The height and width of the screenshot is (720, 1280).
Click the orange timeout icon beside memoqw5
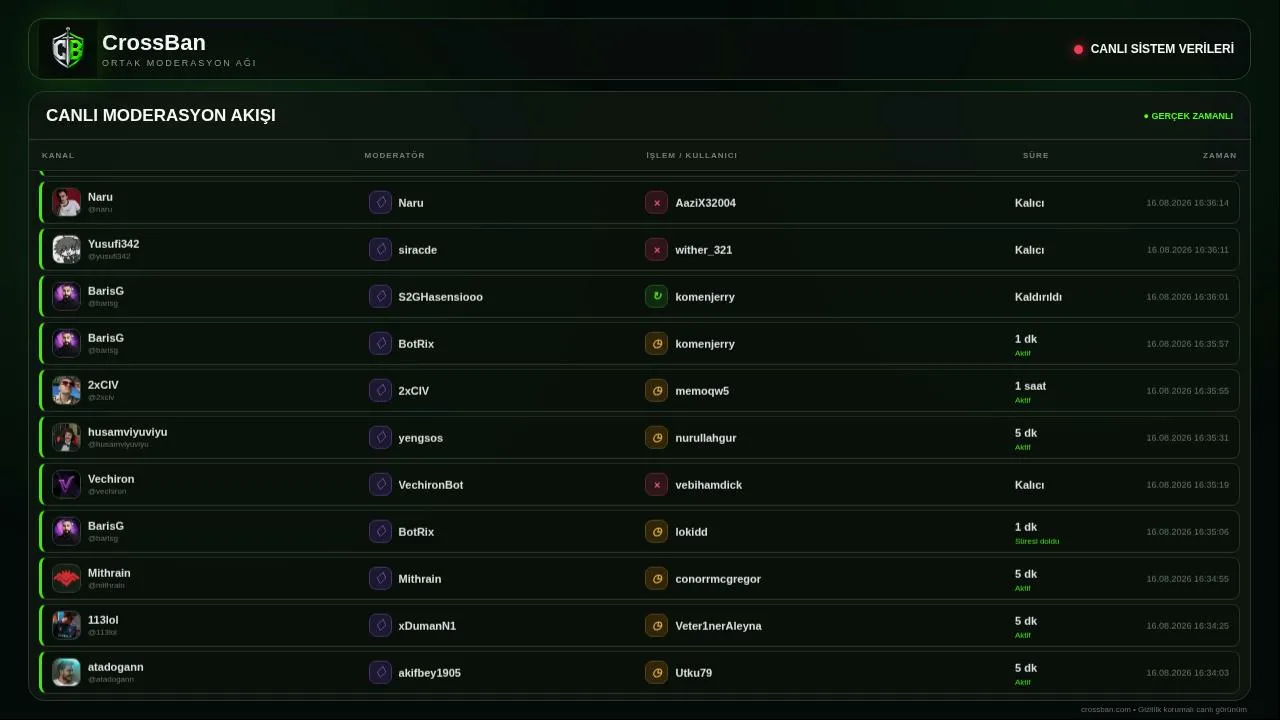tap(656, 391)
